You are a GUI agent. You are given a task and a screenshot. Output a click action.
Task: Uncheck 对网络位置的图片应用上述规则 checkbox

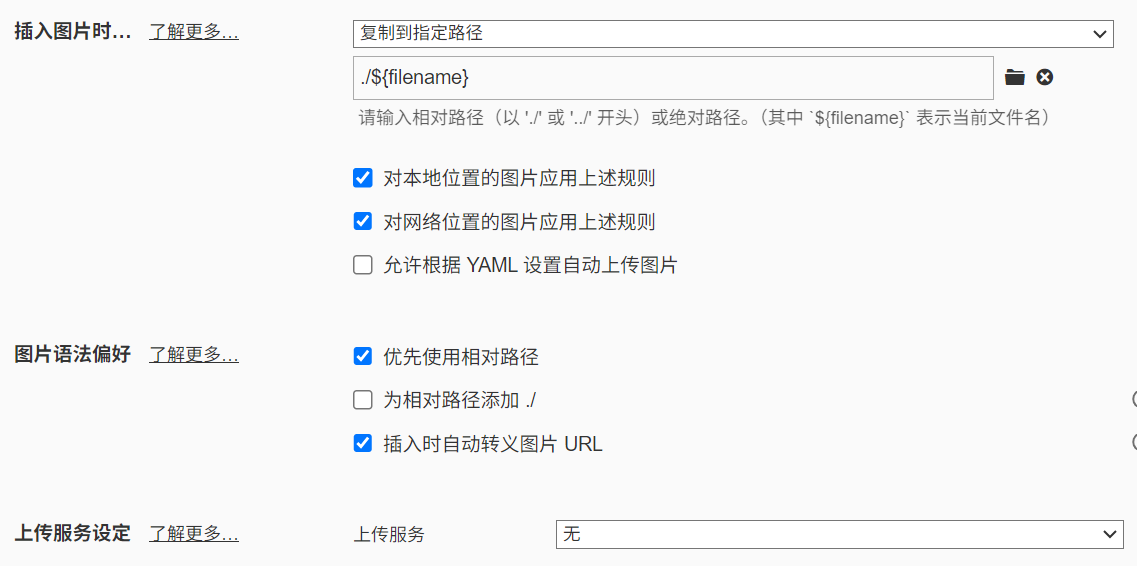363,222
